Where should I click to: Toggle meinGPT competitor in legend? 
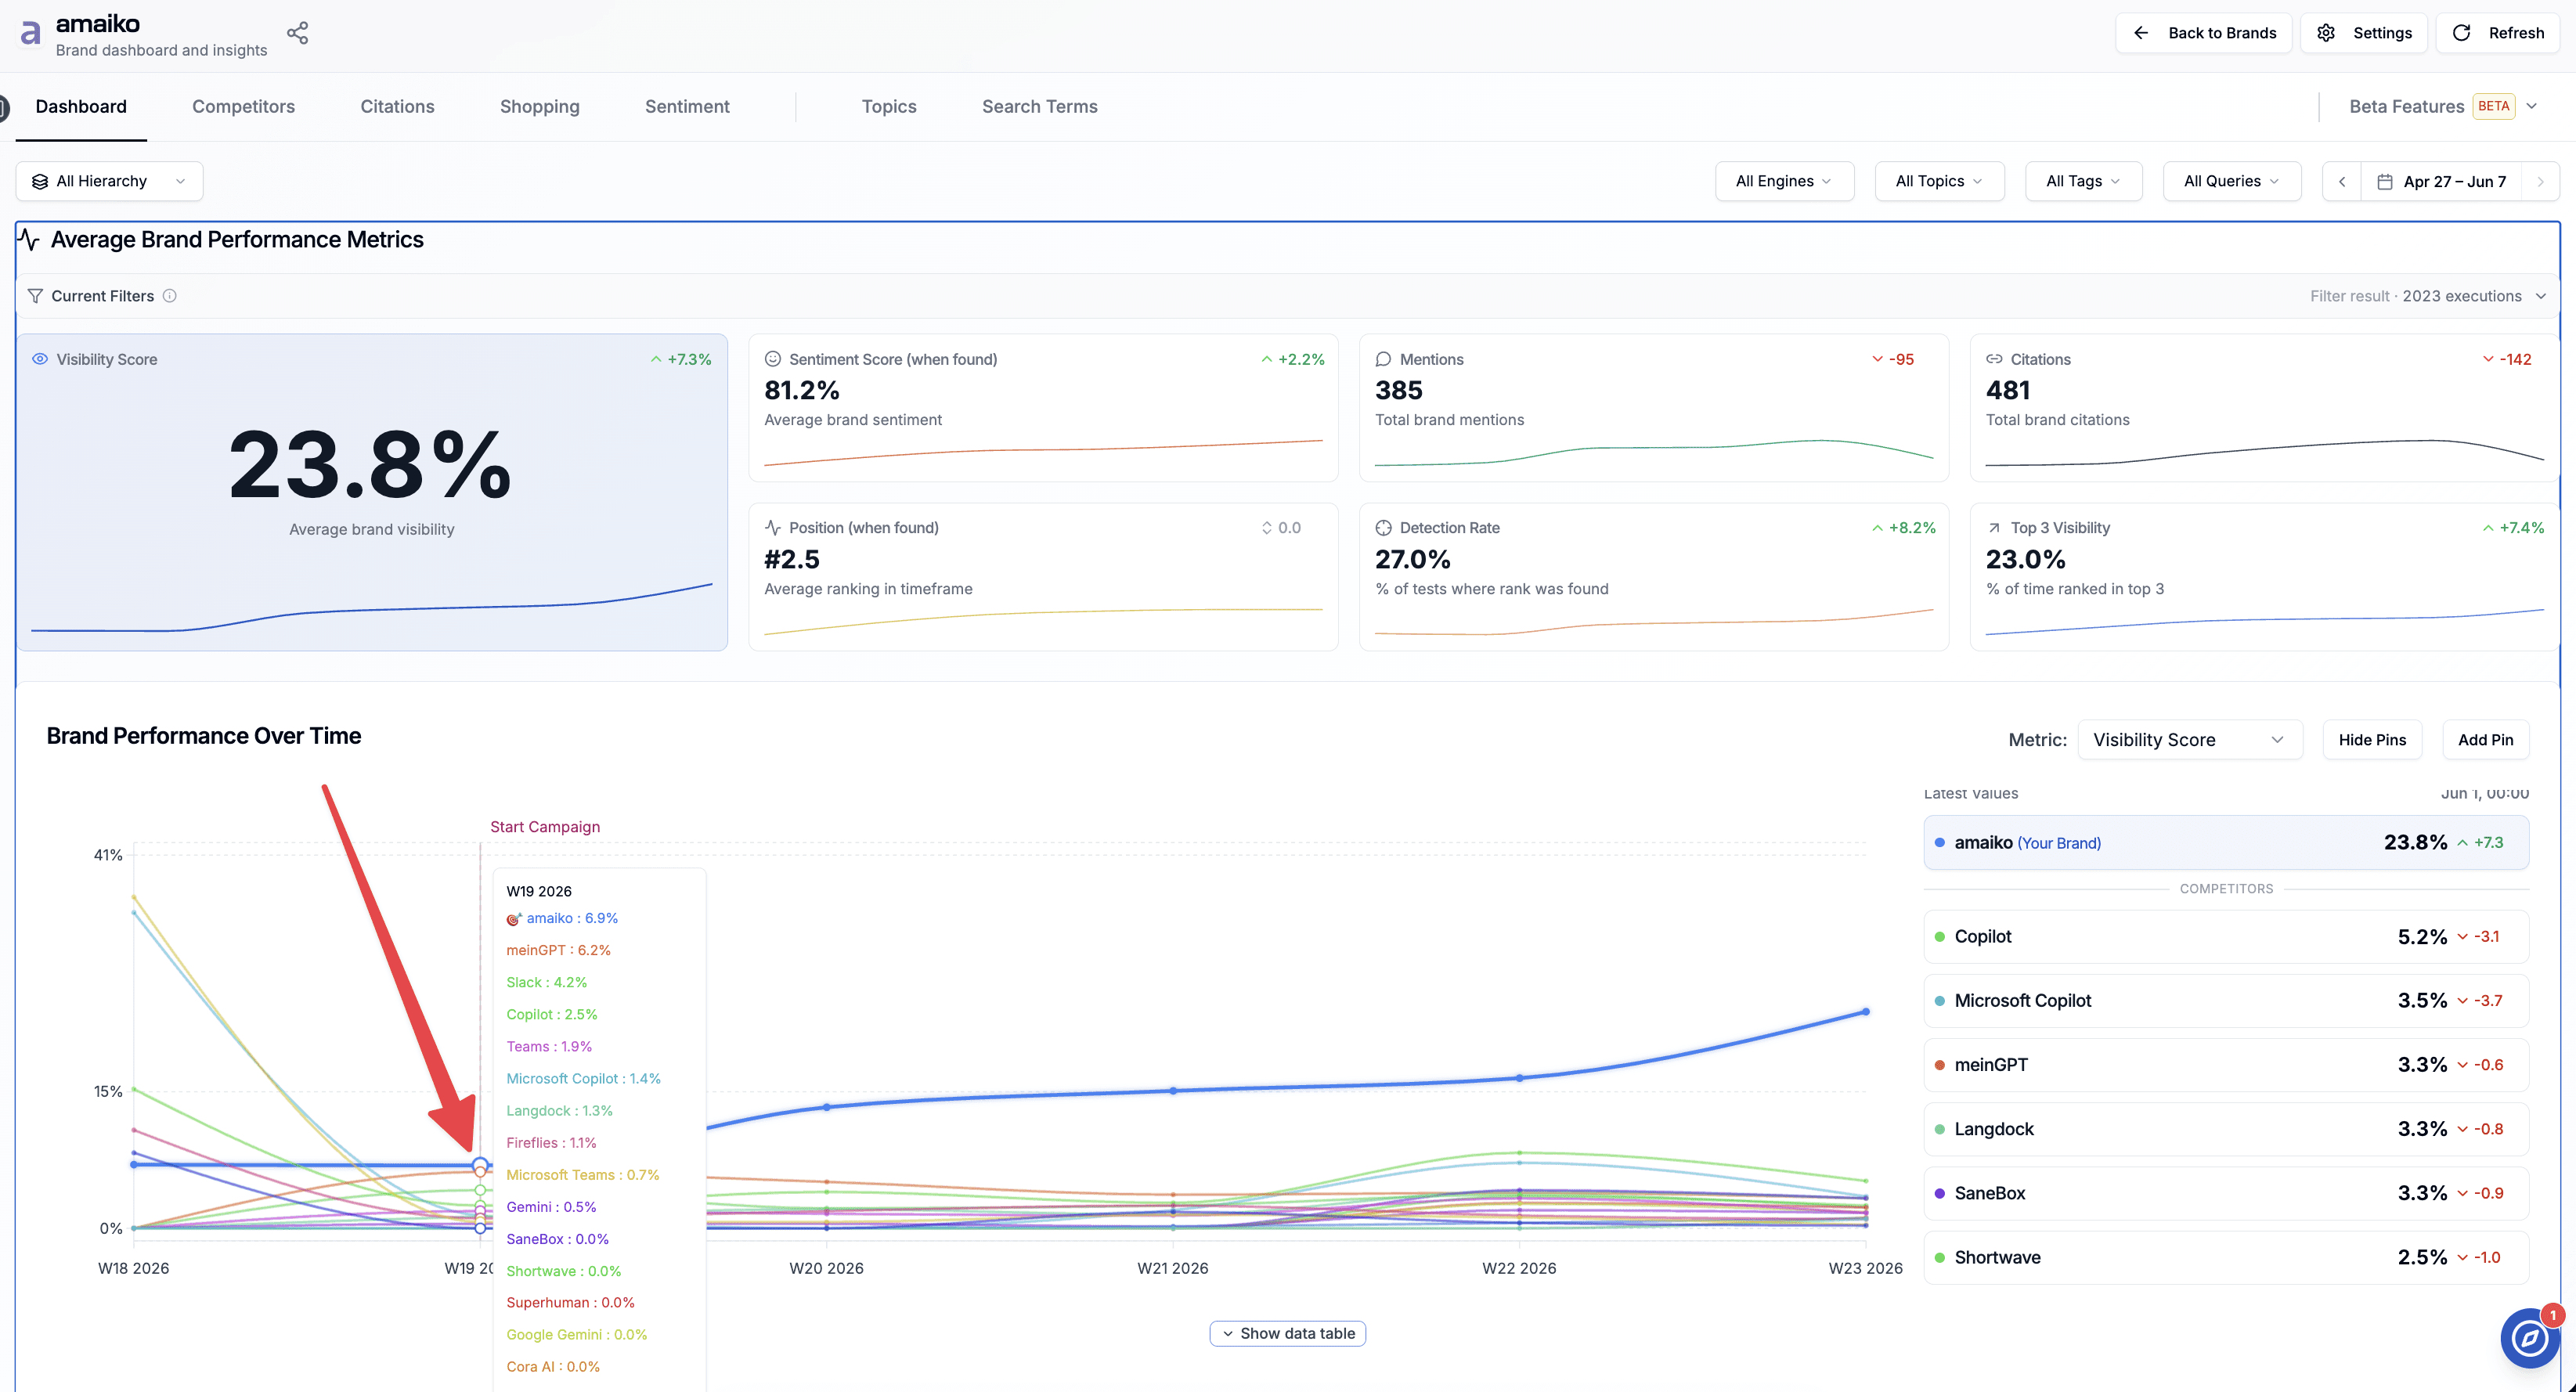tap(2226, 1065)
